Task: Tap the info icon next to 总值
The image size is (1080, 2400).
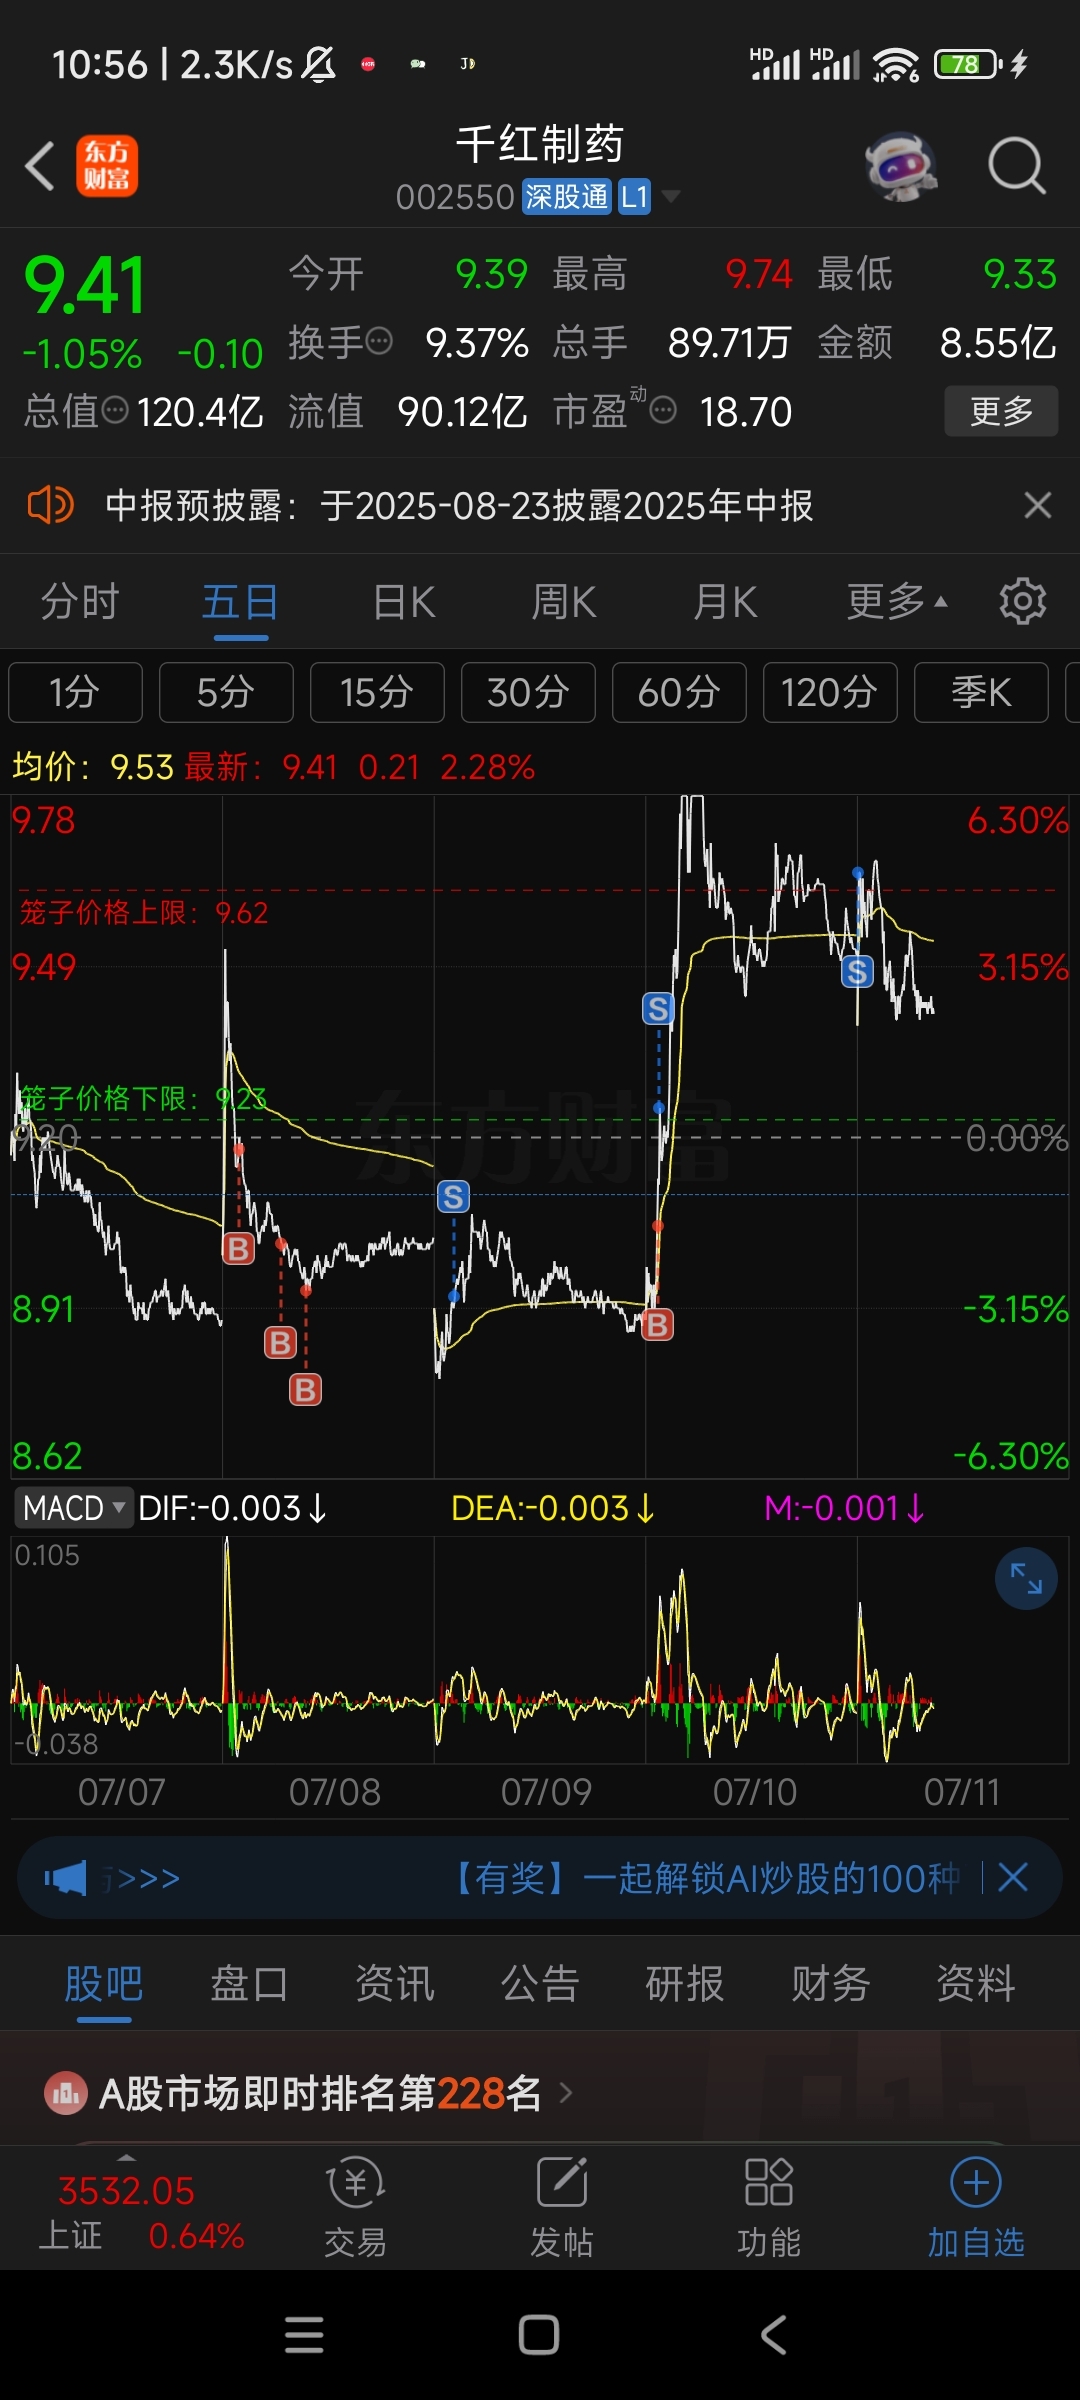Action: click(116, 410)
